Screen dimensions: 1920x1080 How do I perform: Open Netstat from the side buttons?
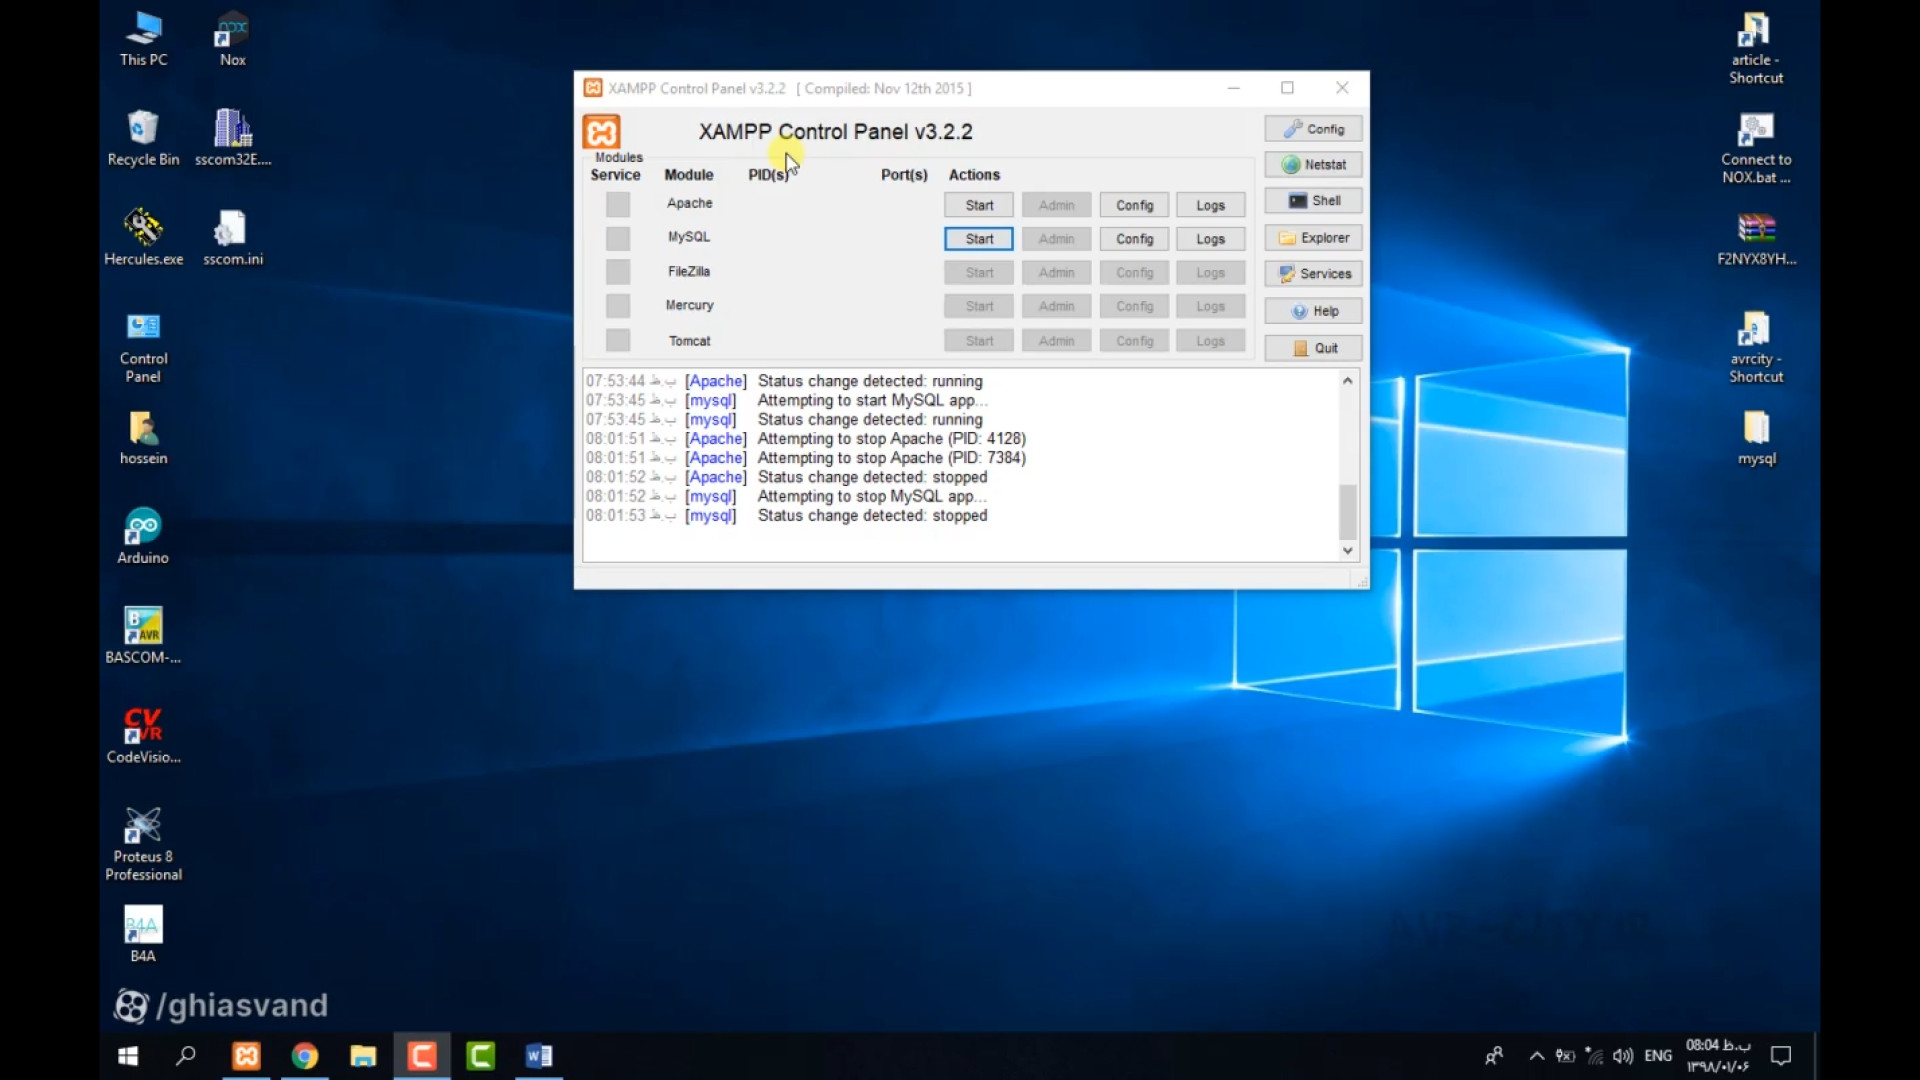1313,165
